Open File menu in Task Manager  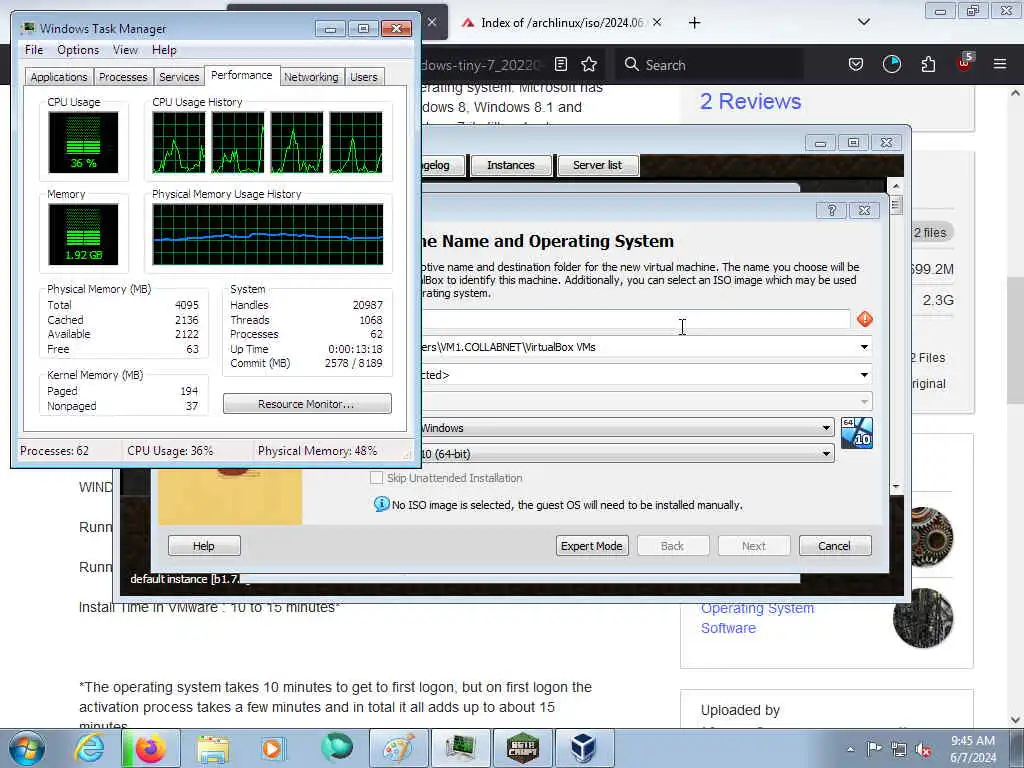(x=34, y=50)
